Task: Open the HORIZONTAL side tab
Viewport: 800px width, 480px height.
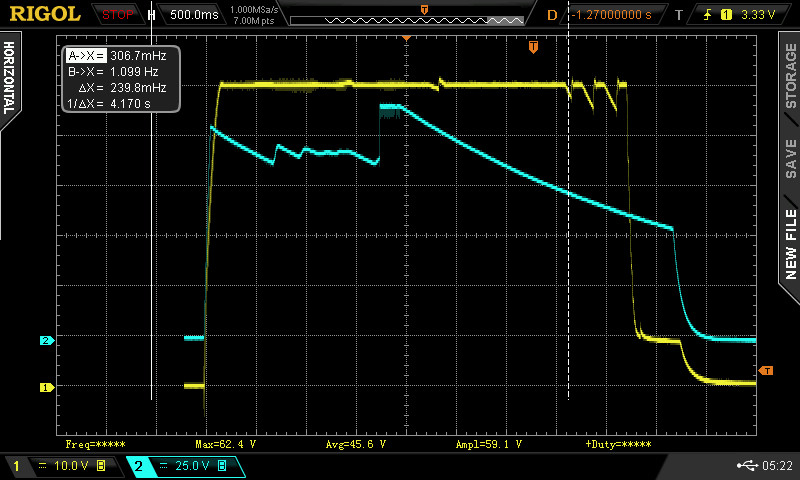Action: 9,78
